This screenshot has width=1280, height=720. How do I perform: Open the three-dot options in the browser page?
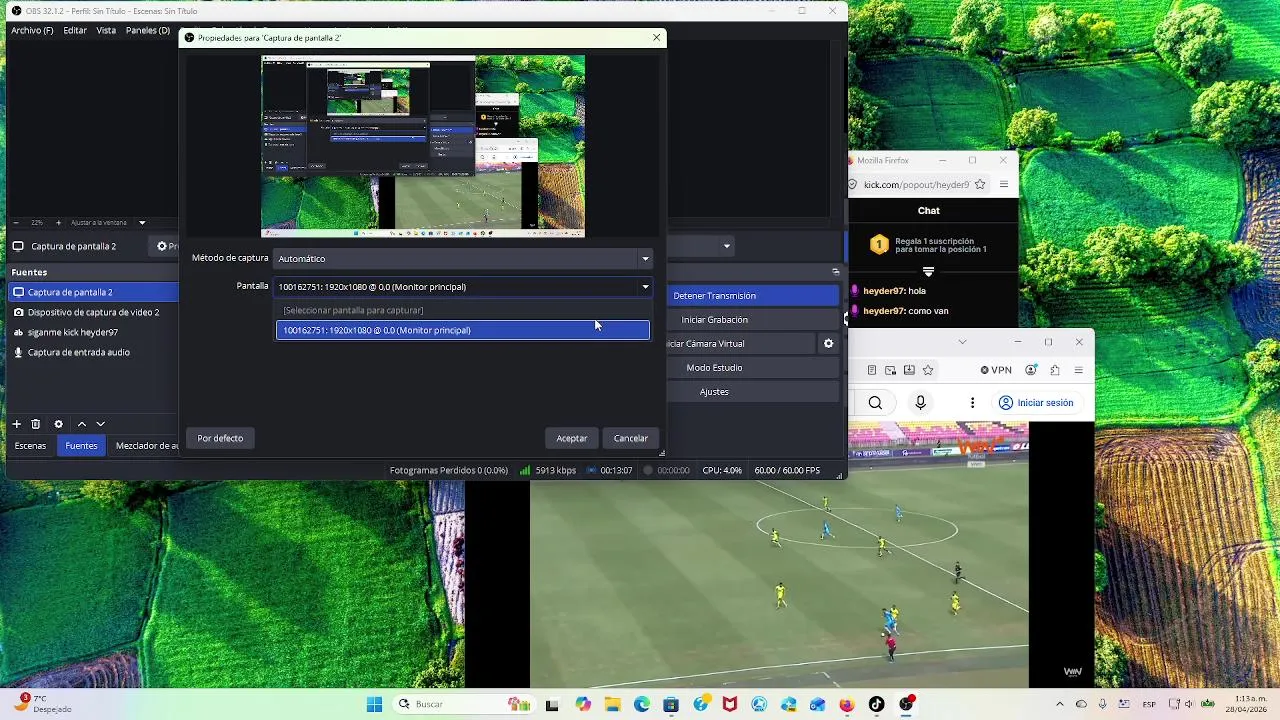[x=972, y=403]
